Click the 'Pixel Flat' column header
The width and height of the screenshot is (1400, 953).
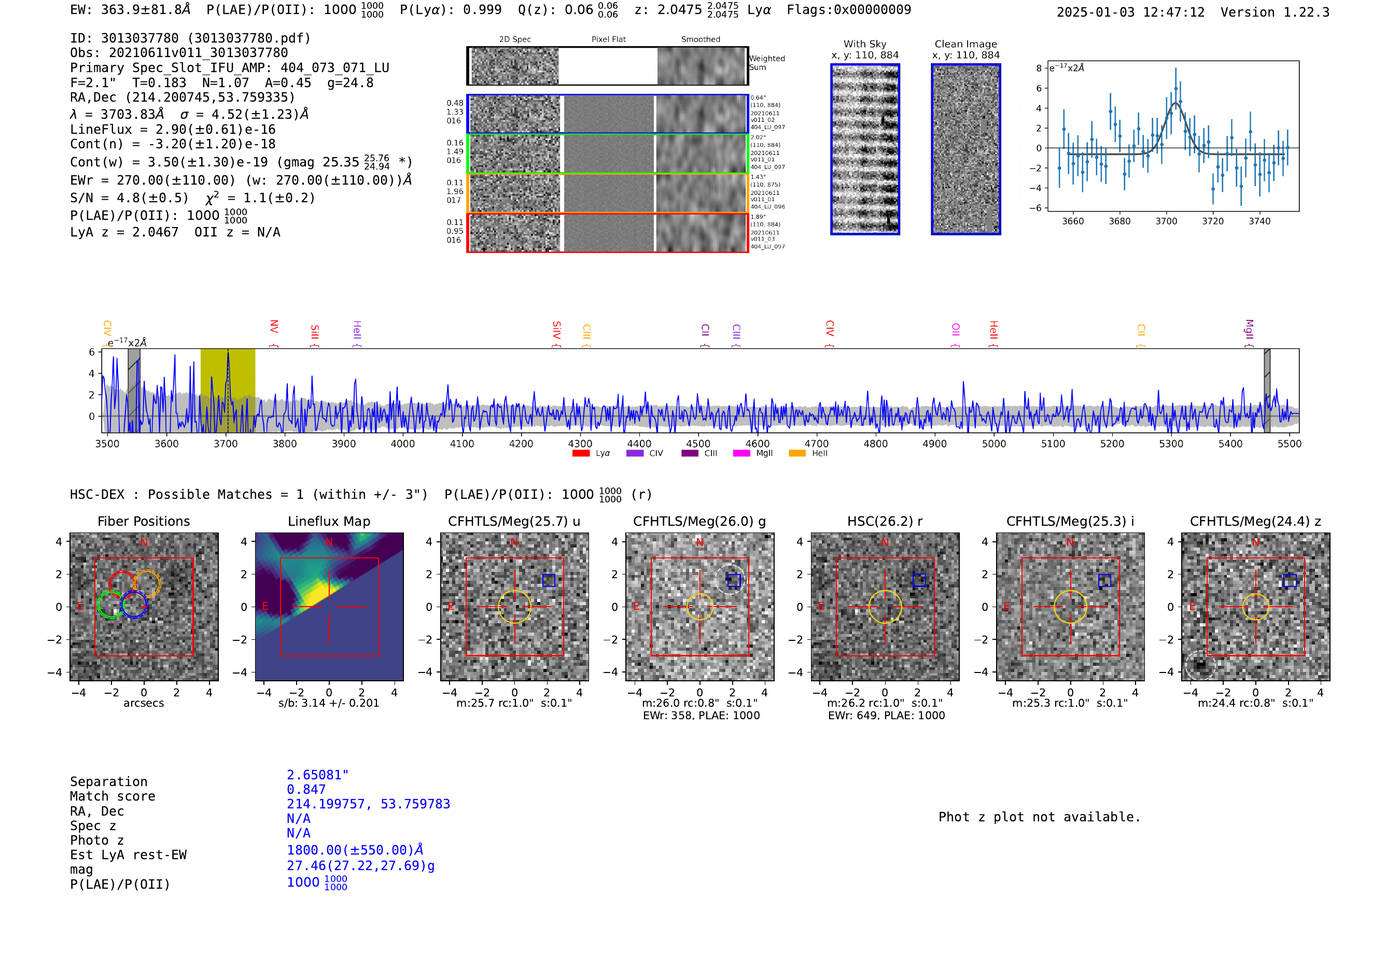point(608,40)
